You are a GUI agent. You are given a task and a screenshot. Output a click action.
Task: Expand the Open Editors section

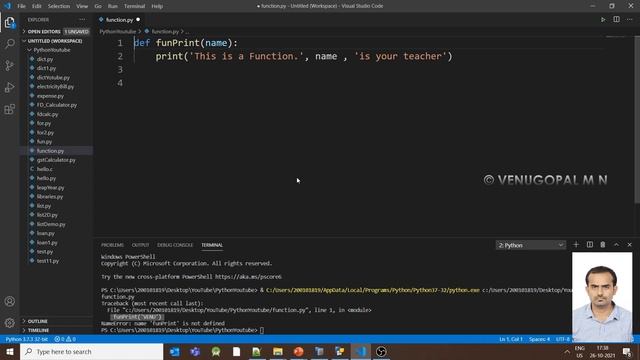56,31
